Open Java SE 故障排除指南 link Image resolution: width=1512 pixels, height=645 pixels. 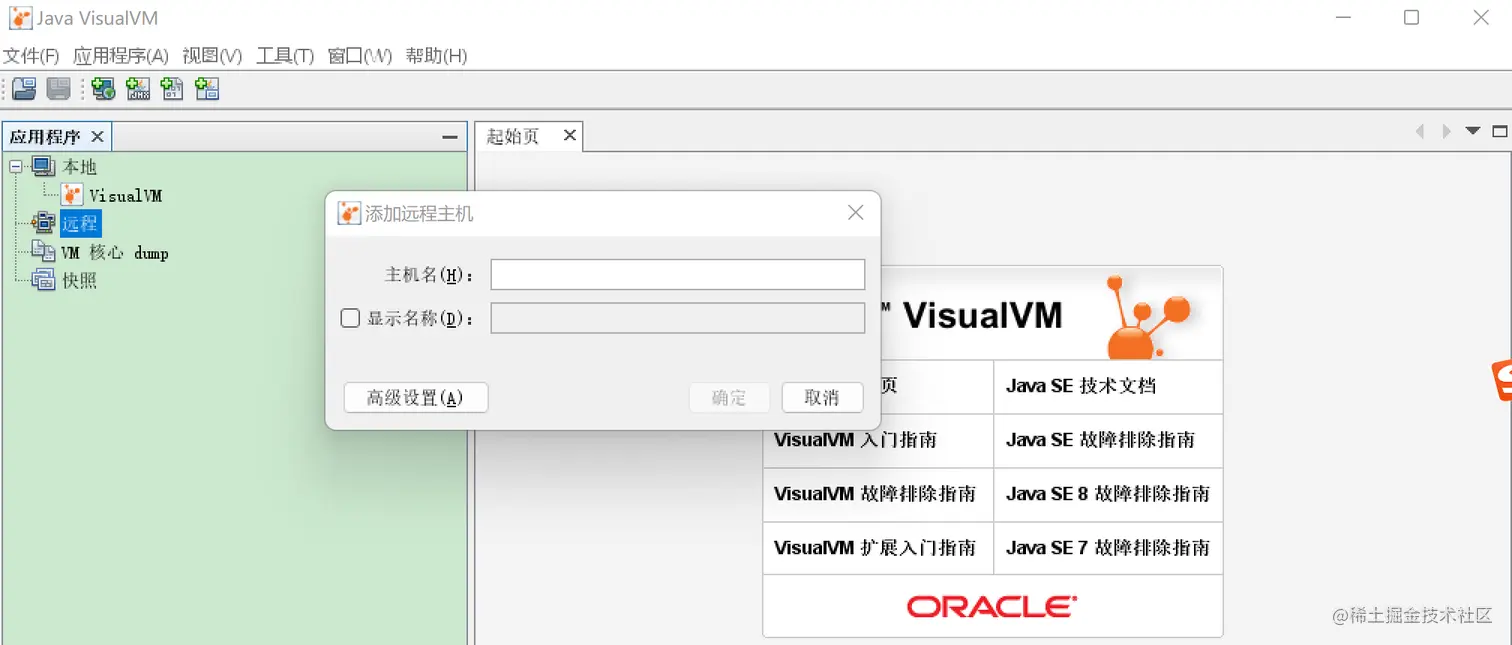point(1100,440)
